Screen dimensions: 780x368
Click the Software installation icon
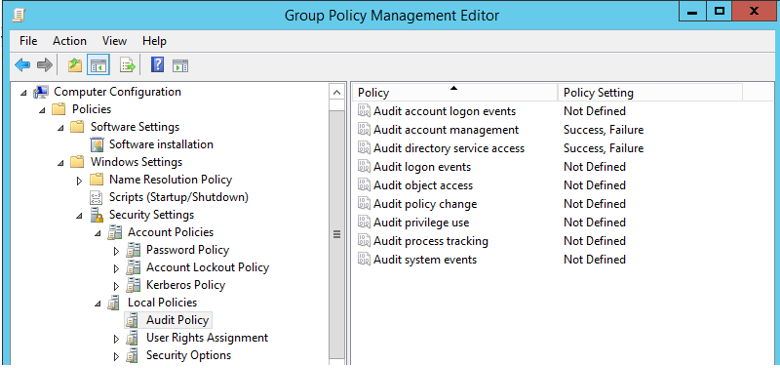pos(96,145)
